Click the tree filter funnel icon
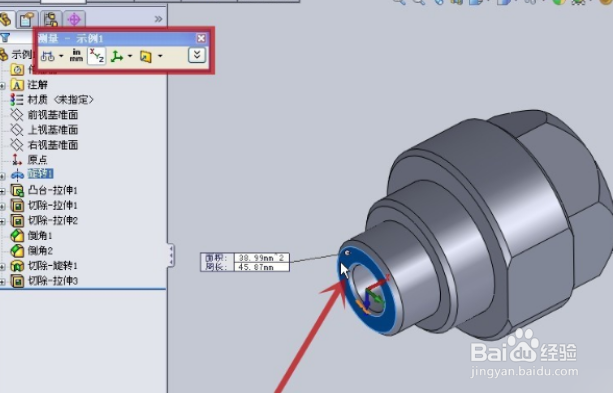Screen dimensions: 613x393 (x=5, y=38)
